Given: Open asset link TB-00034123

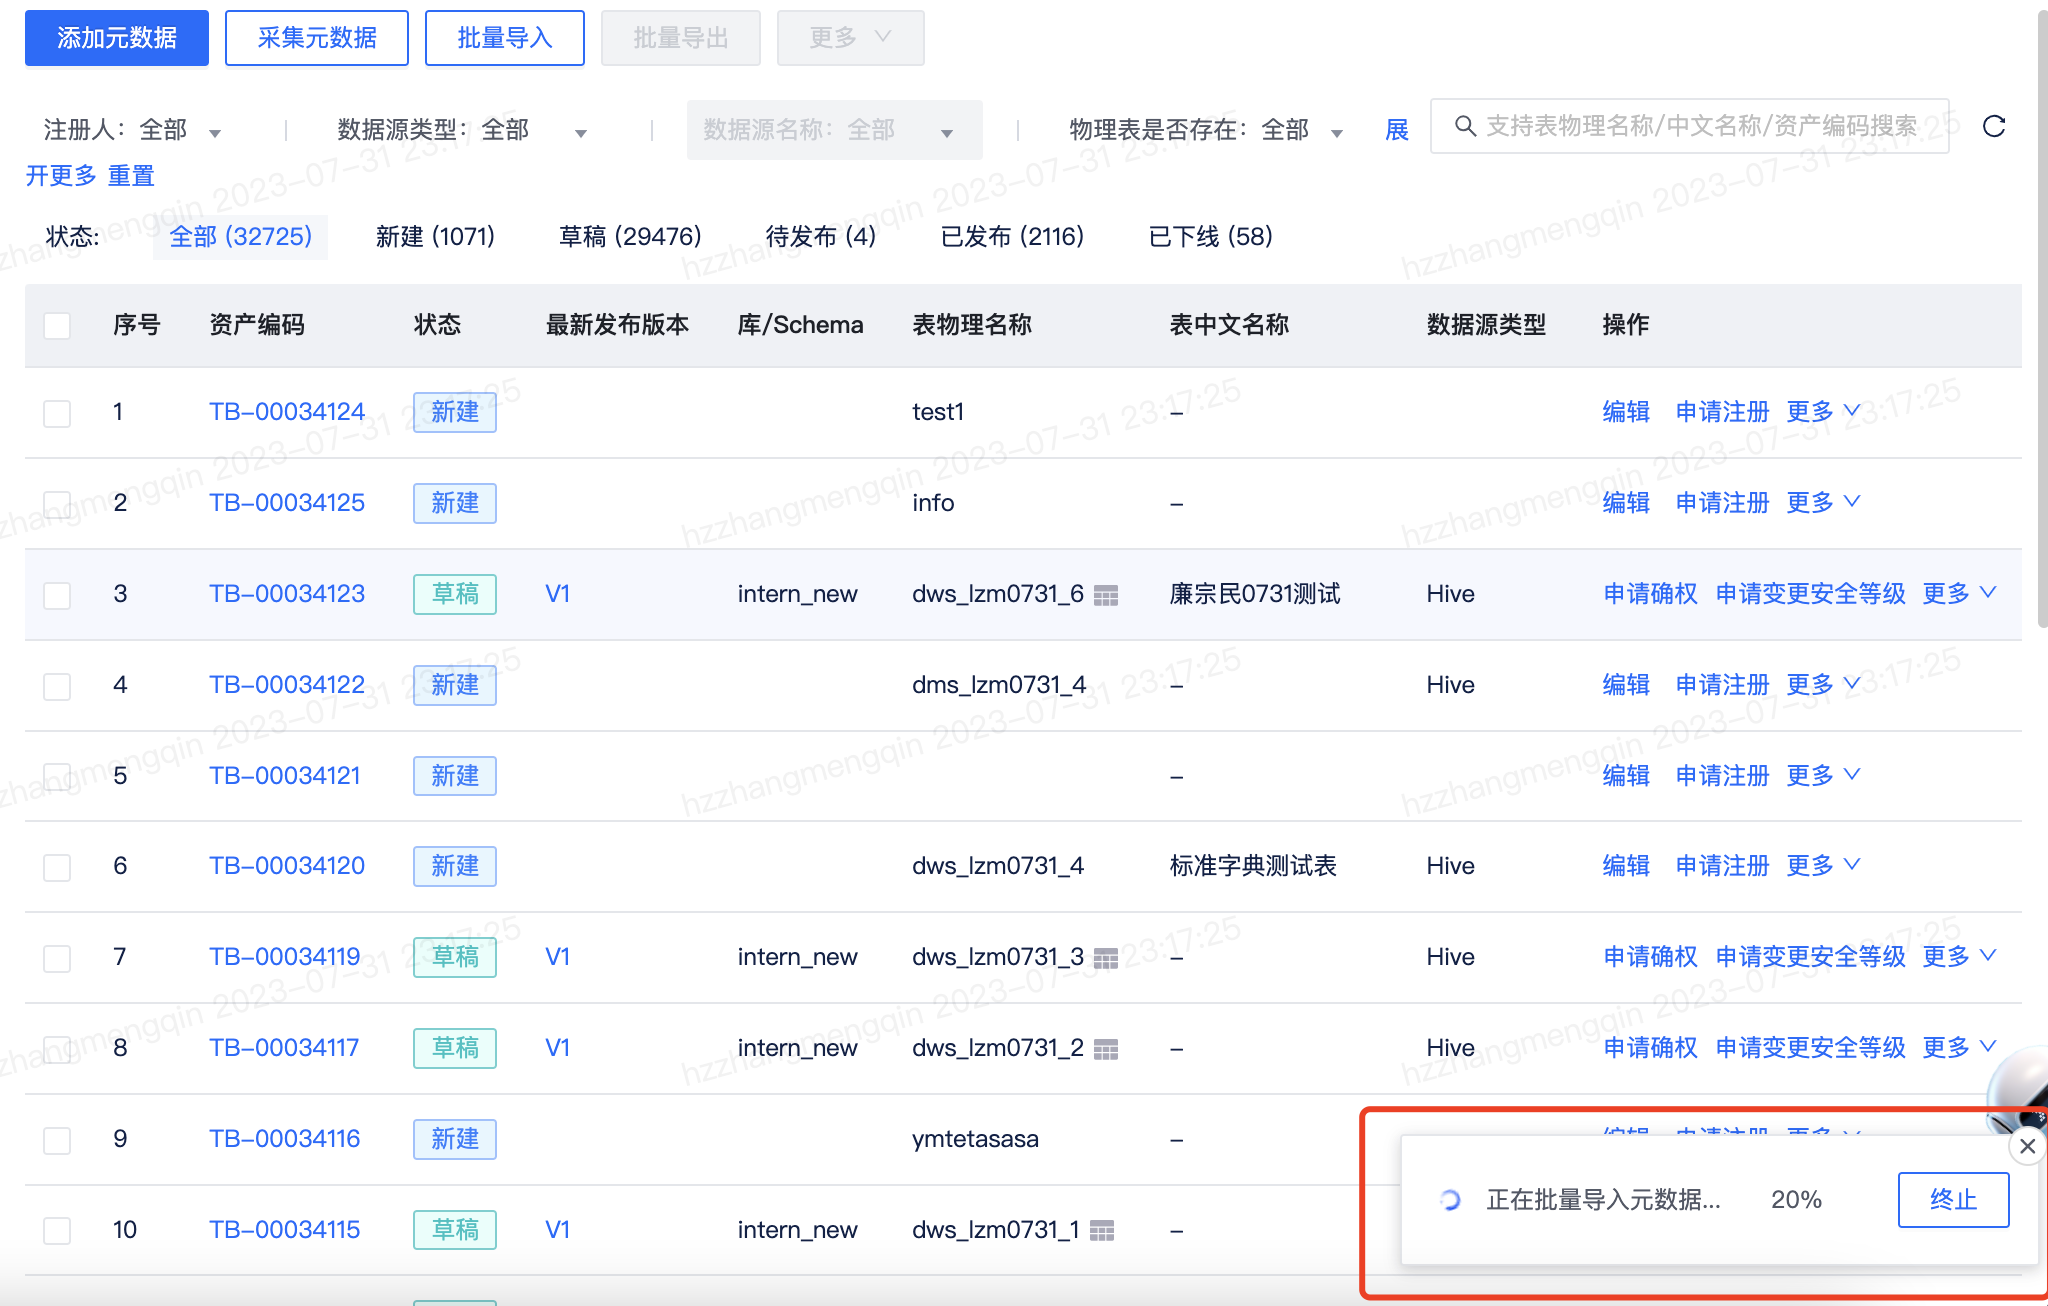Looking at the screenshot, I should point(286,594).
